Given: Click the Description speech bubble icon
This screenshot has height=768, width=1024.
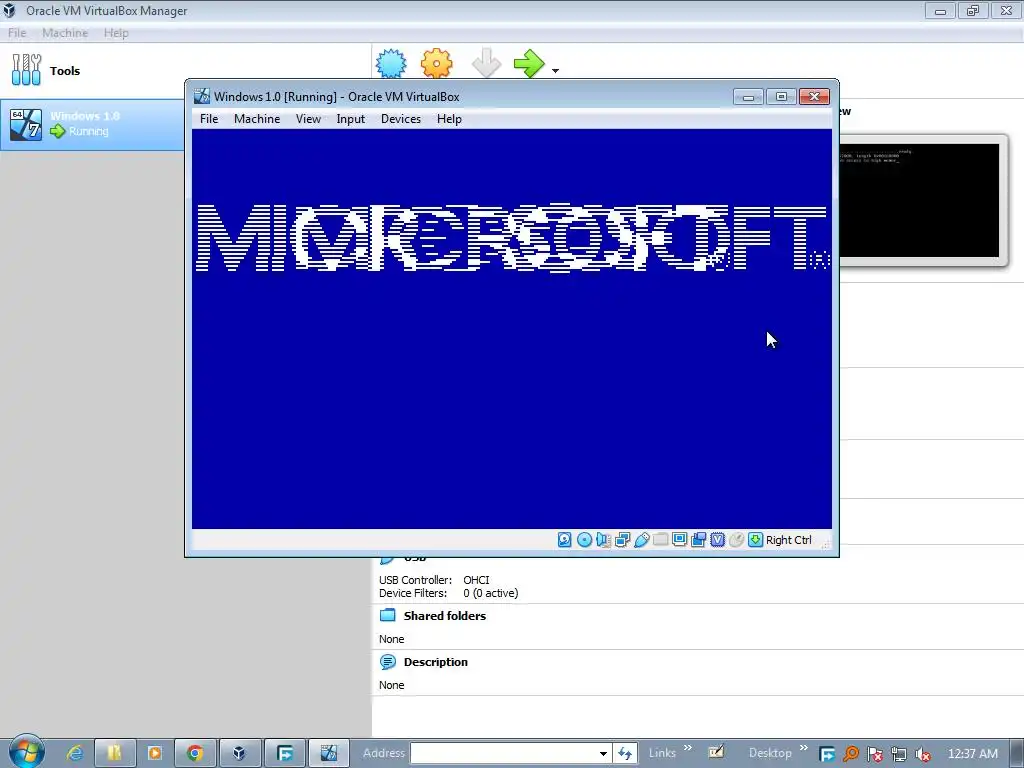Looking at the screenshot, I should pyautogui.click(x=388, y=662).
